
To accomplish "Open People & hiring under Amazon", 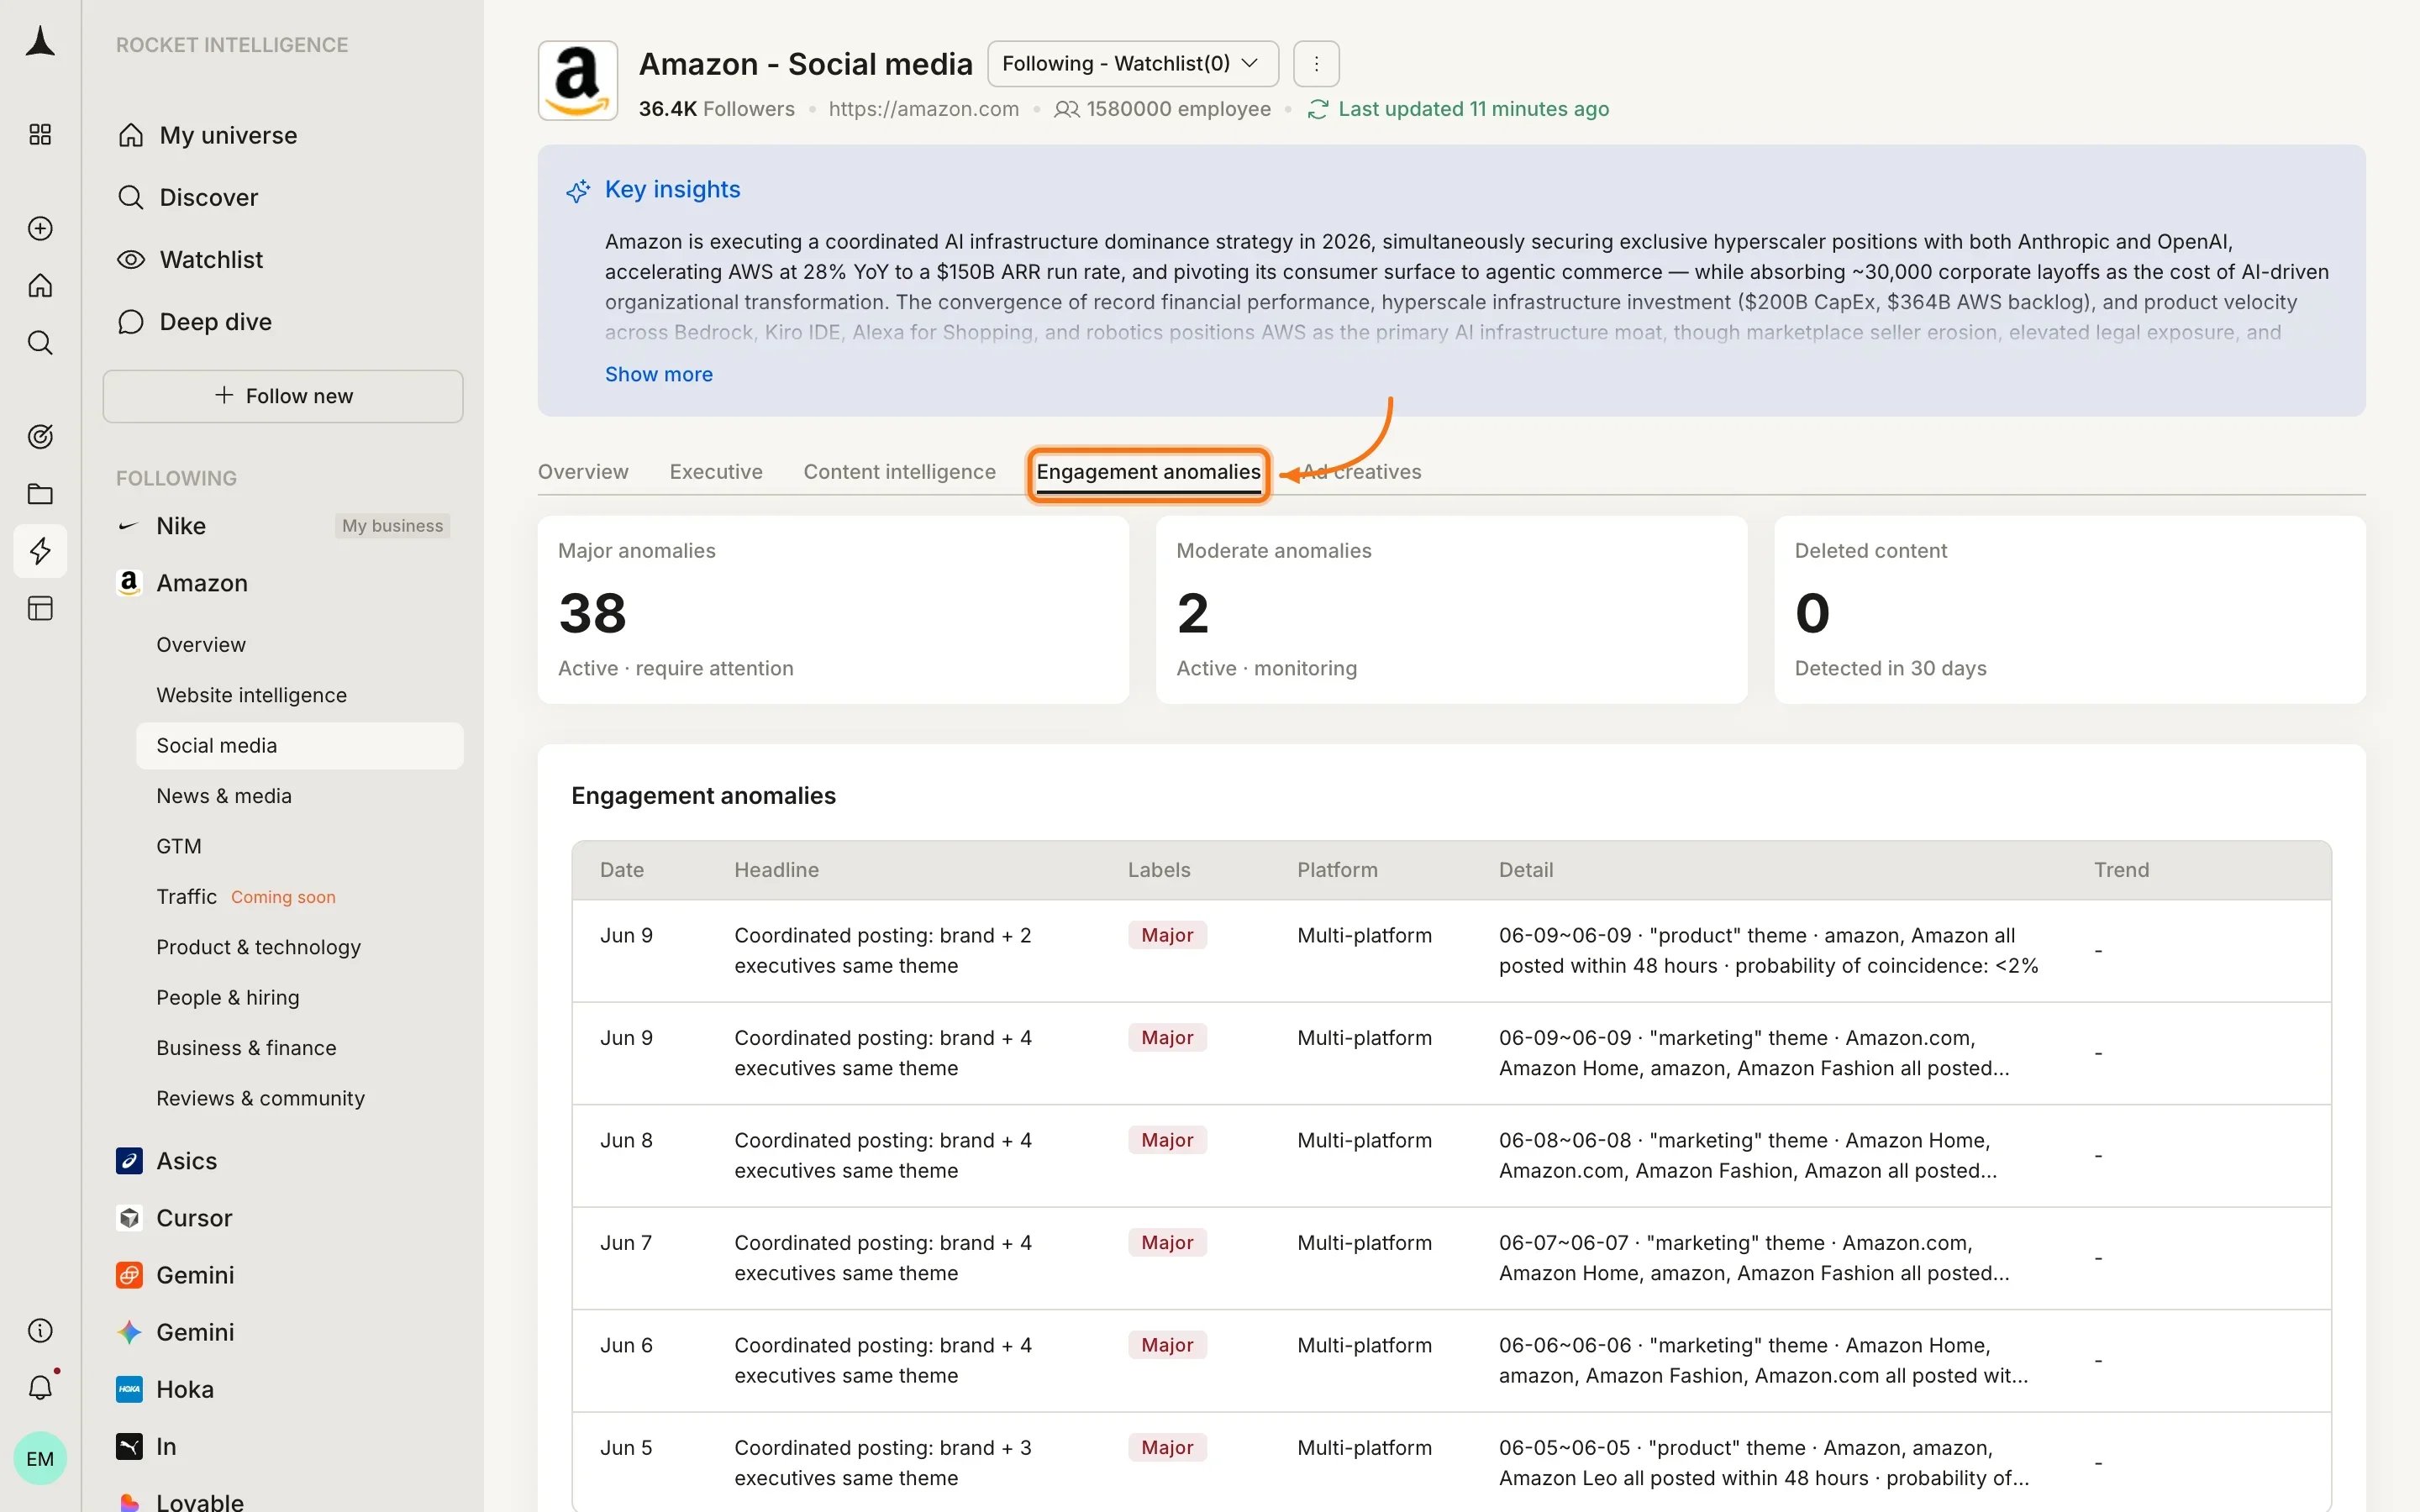I will click(228, 997).
